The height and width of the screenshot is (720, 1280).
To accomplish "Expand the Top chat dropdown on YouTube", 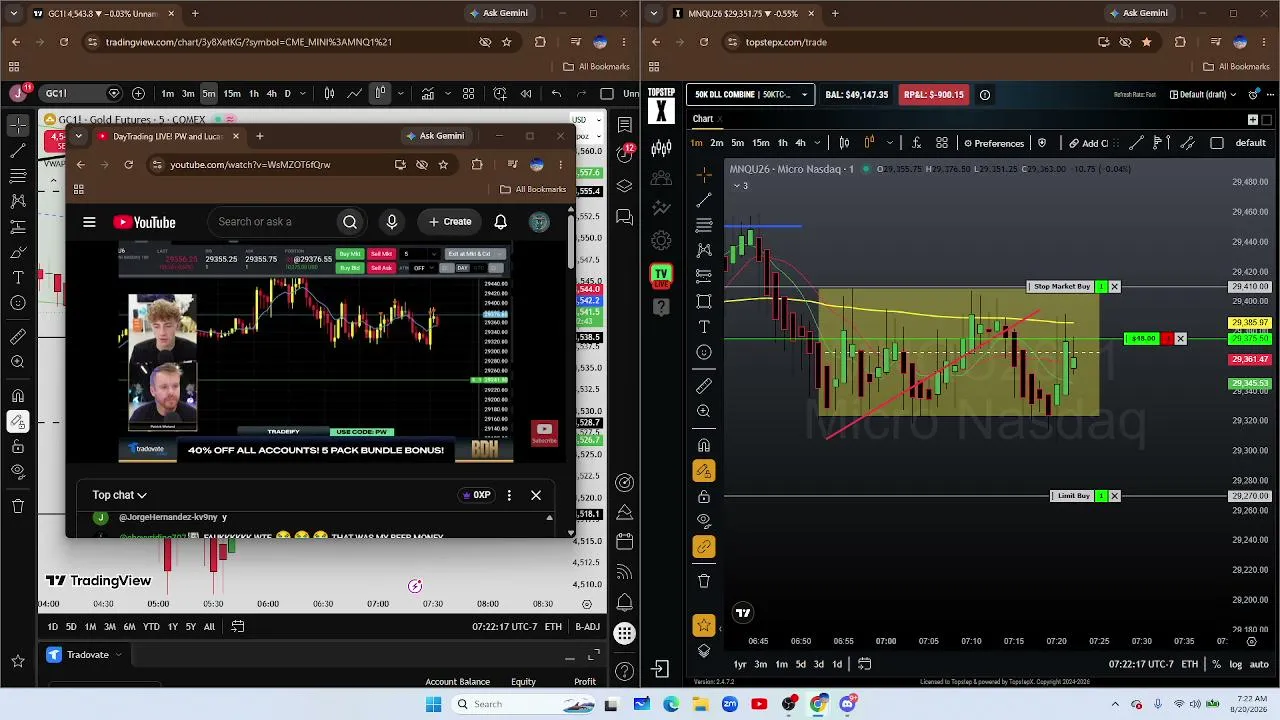I will (x=119, y=495).
